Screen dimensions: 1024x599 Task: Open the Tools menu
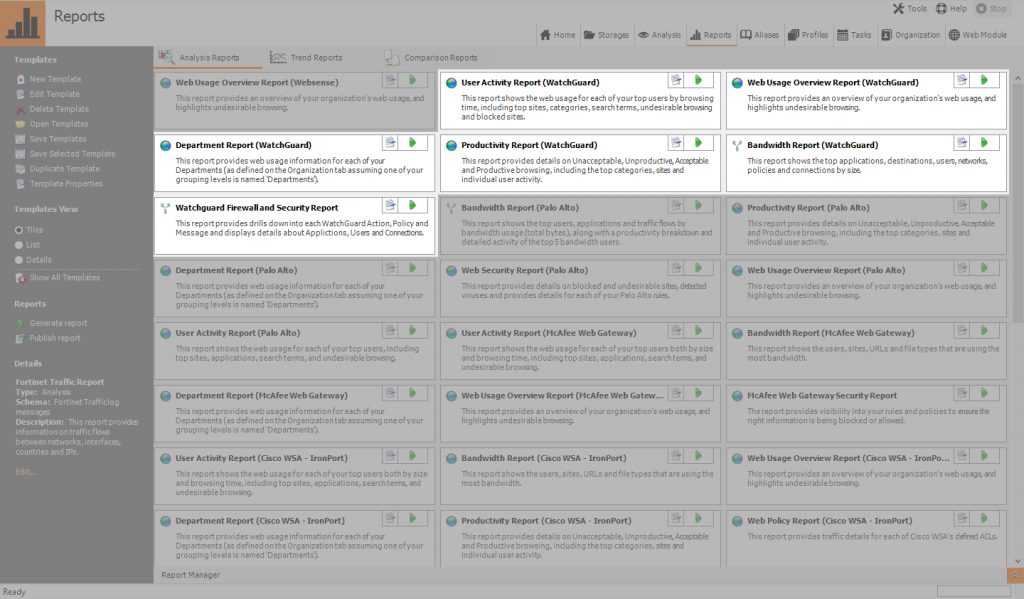[x=910, y=8]
